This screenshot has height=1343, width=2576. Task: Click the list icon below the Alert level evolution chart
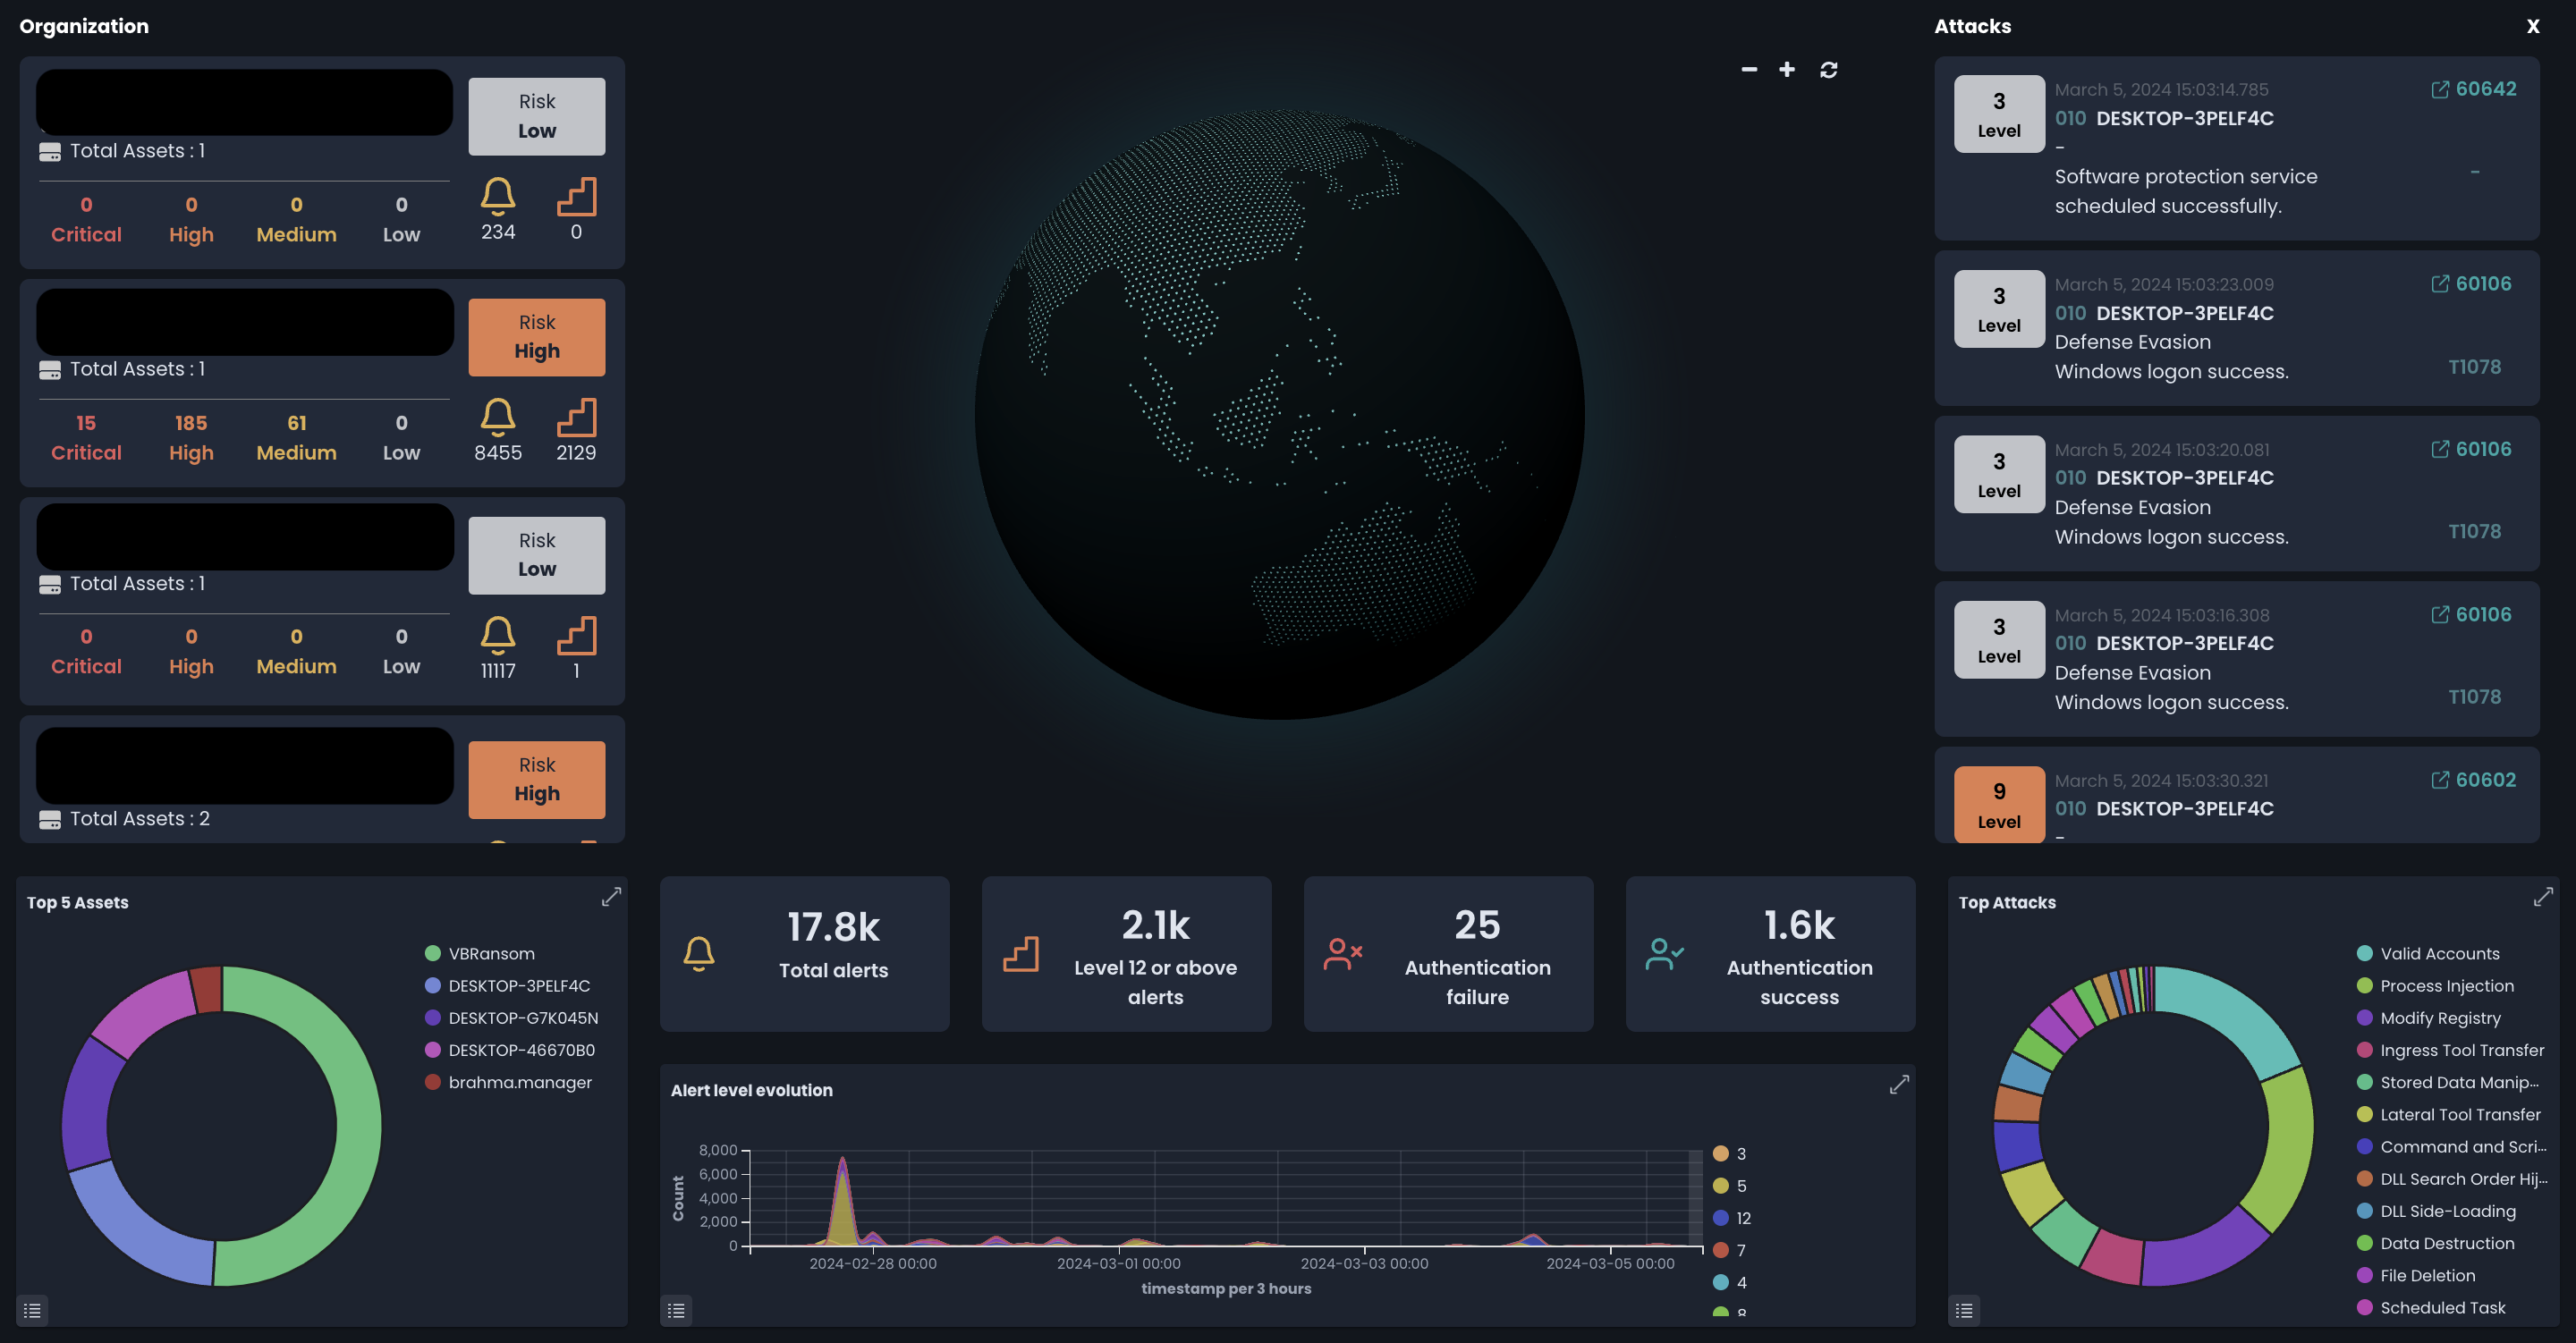676,1310
